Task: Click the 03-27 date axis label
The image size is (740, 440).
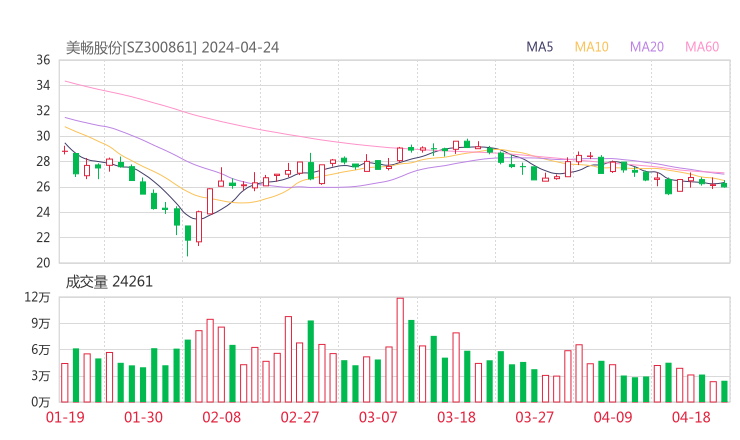Action: tap(534, 417)
